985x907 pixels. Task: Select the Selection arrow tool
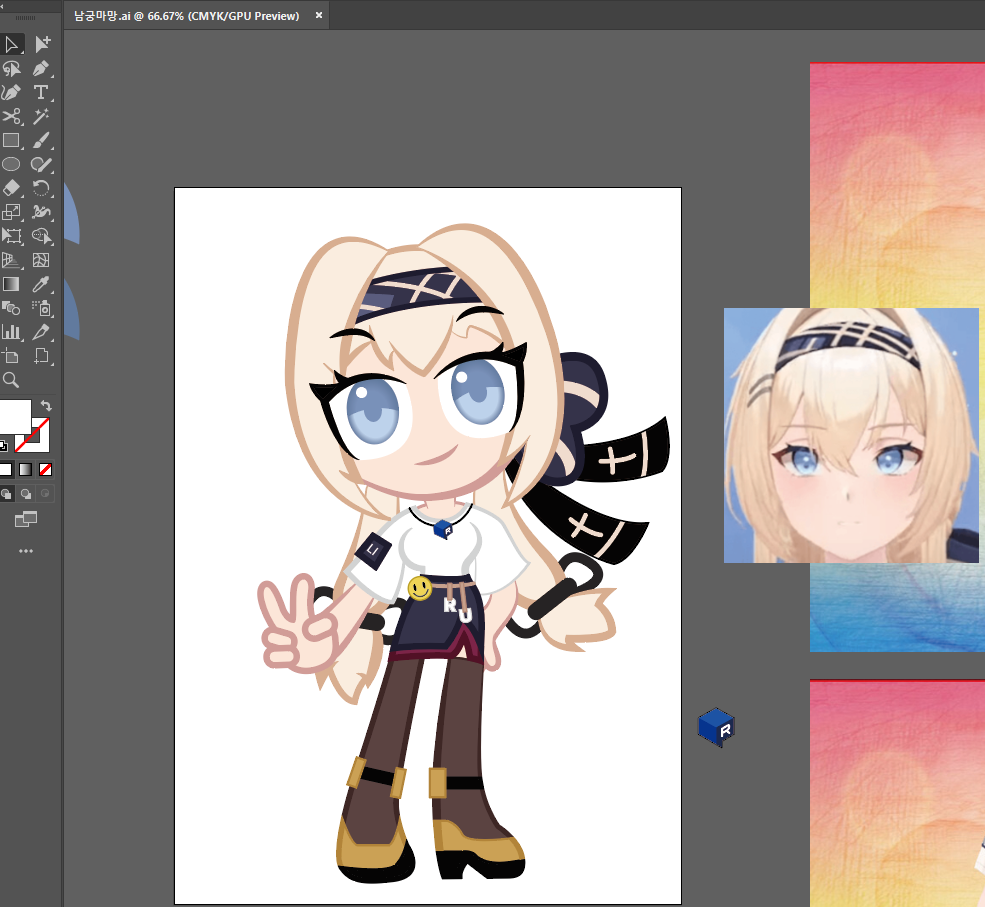click(12, 44)
